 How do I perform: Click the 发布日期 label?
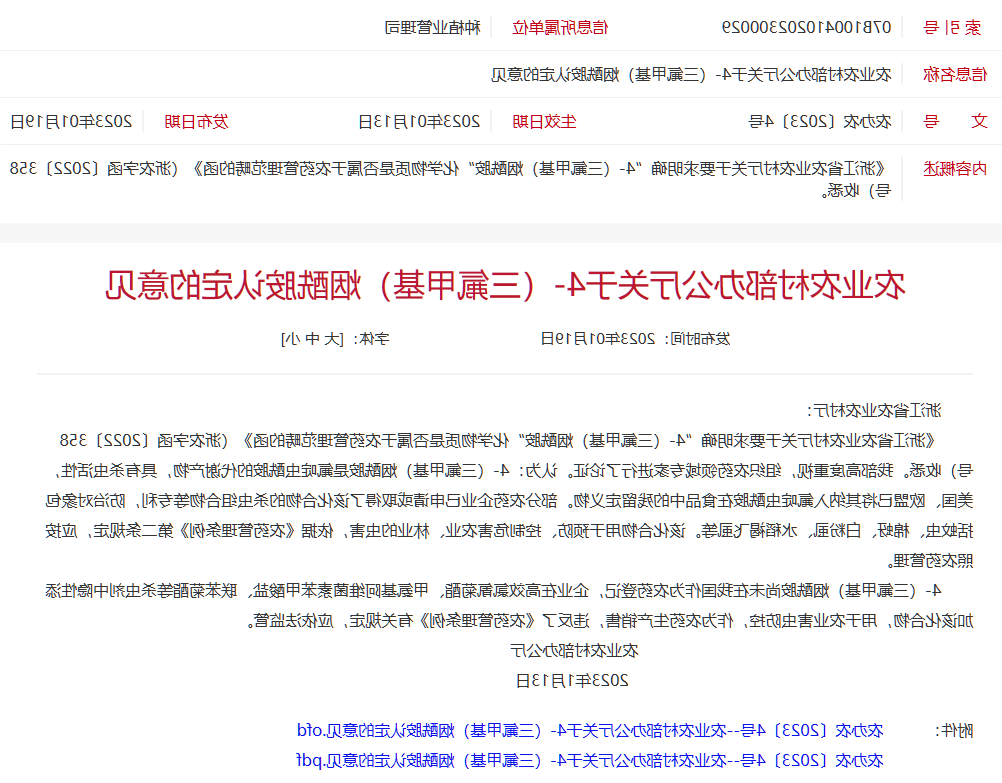pyautogui.click(x=196, y=122)
